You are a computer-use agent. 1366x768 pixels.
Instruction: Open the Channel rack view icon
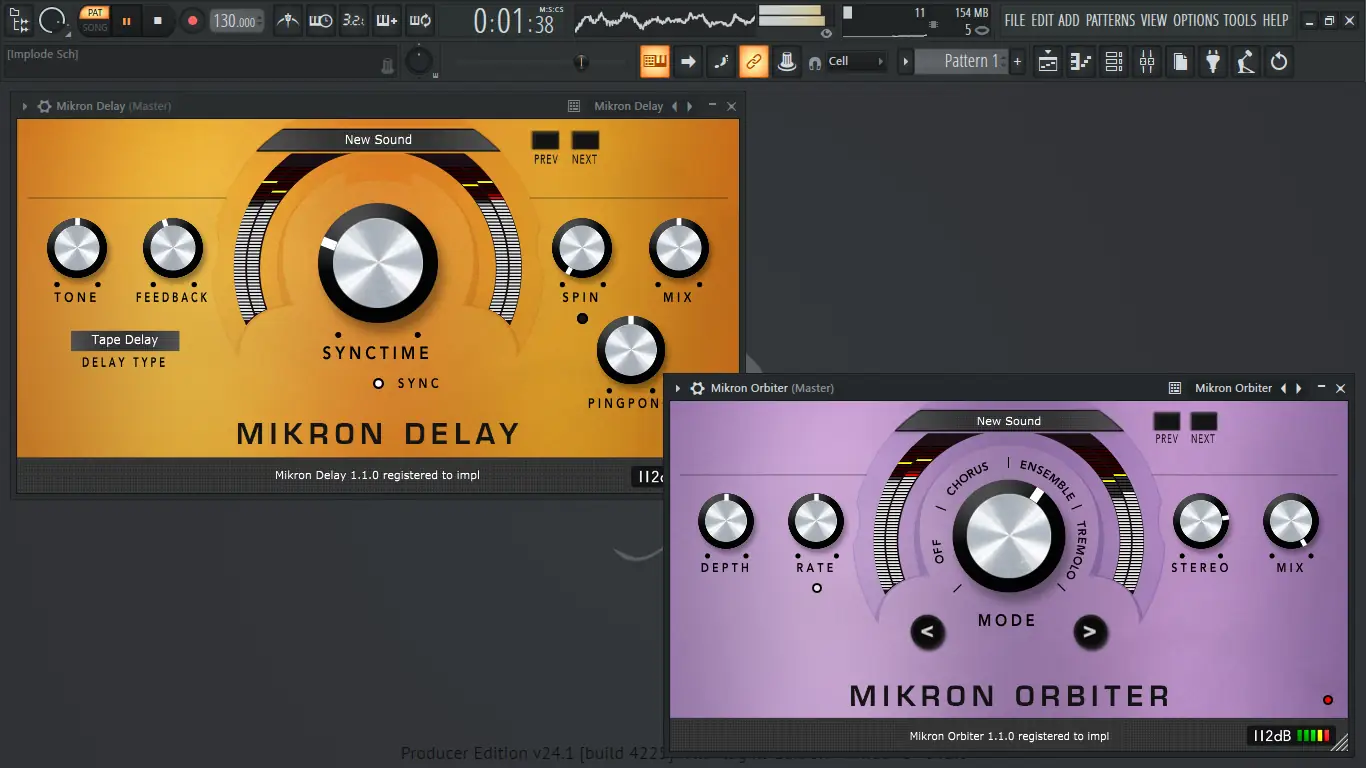(x=1114, y=61)
